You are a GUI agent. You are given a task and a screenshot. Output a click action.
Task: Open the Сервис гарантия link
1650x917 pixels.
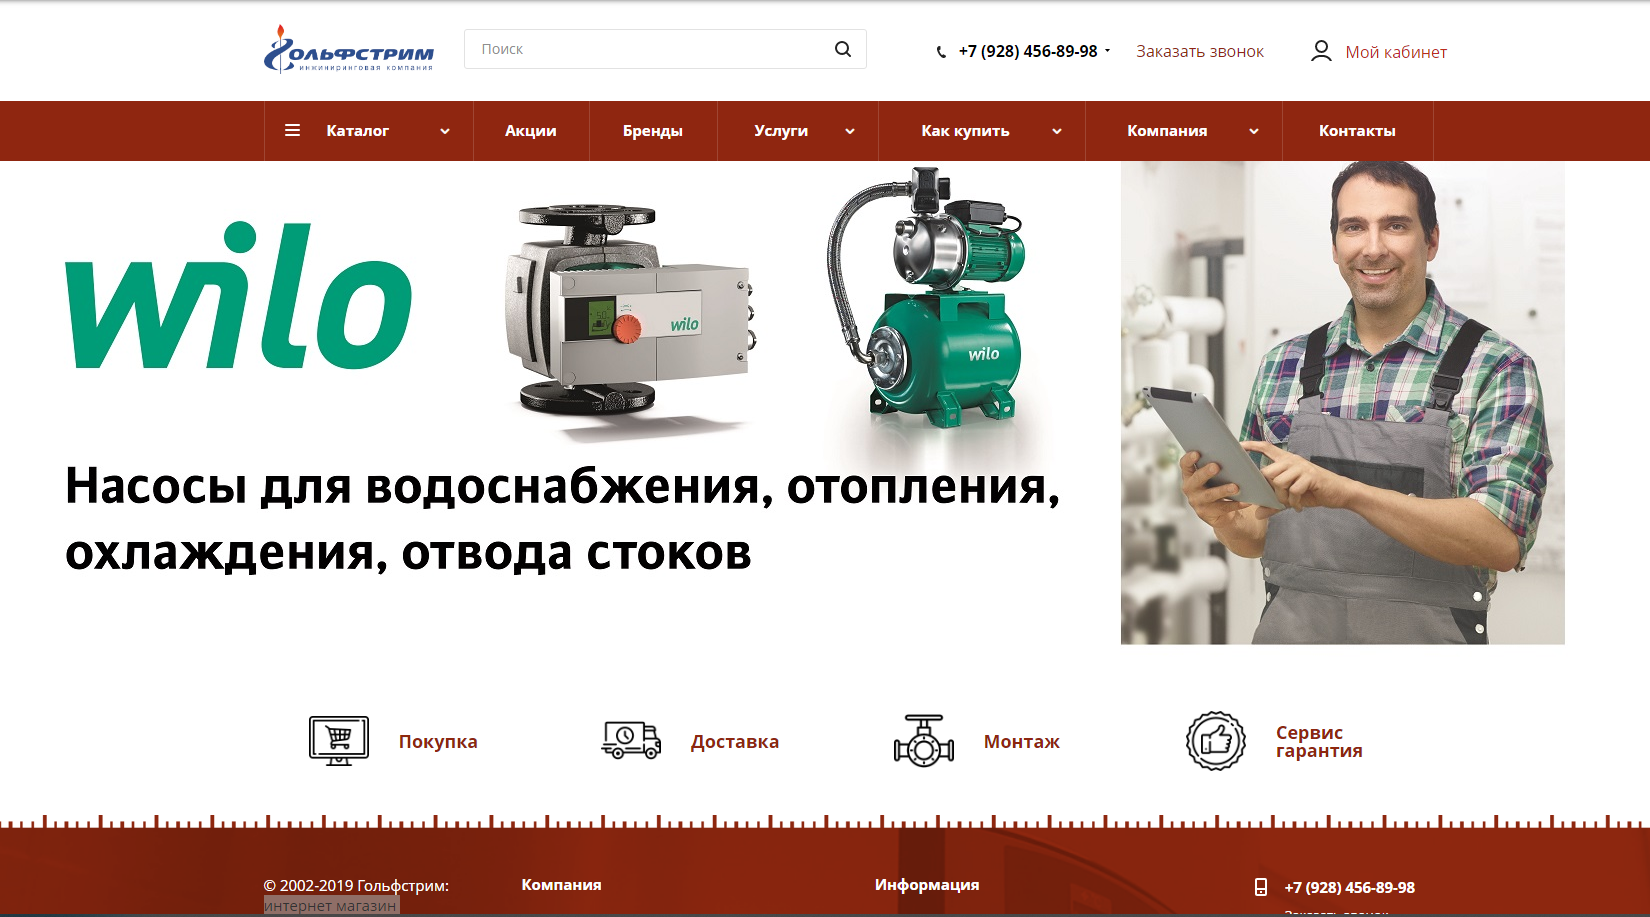pos(1319,742)
